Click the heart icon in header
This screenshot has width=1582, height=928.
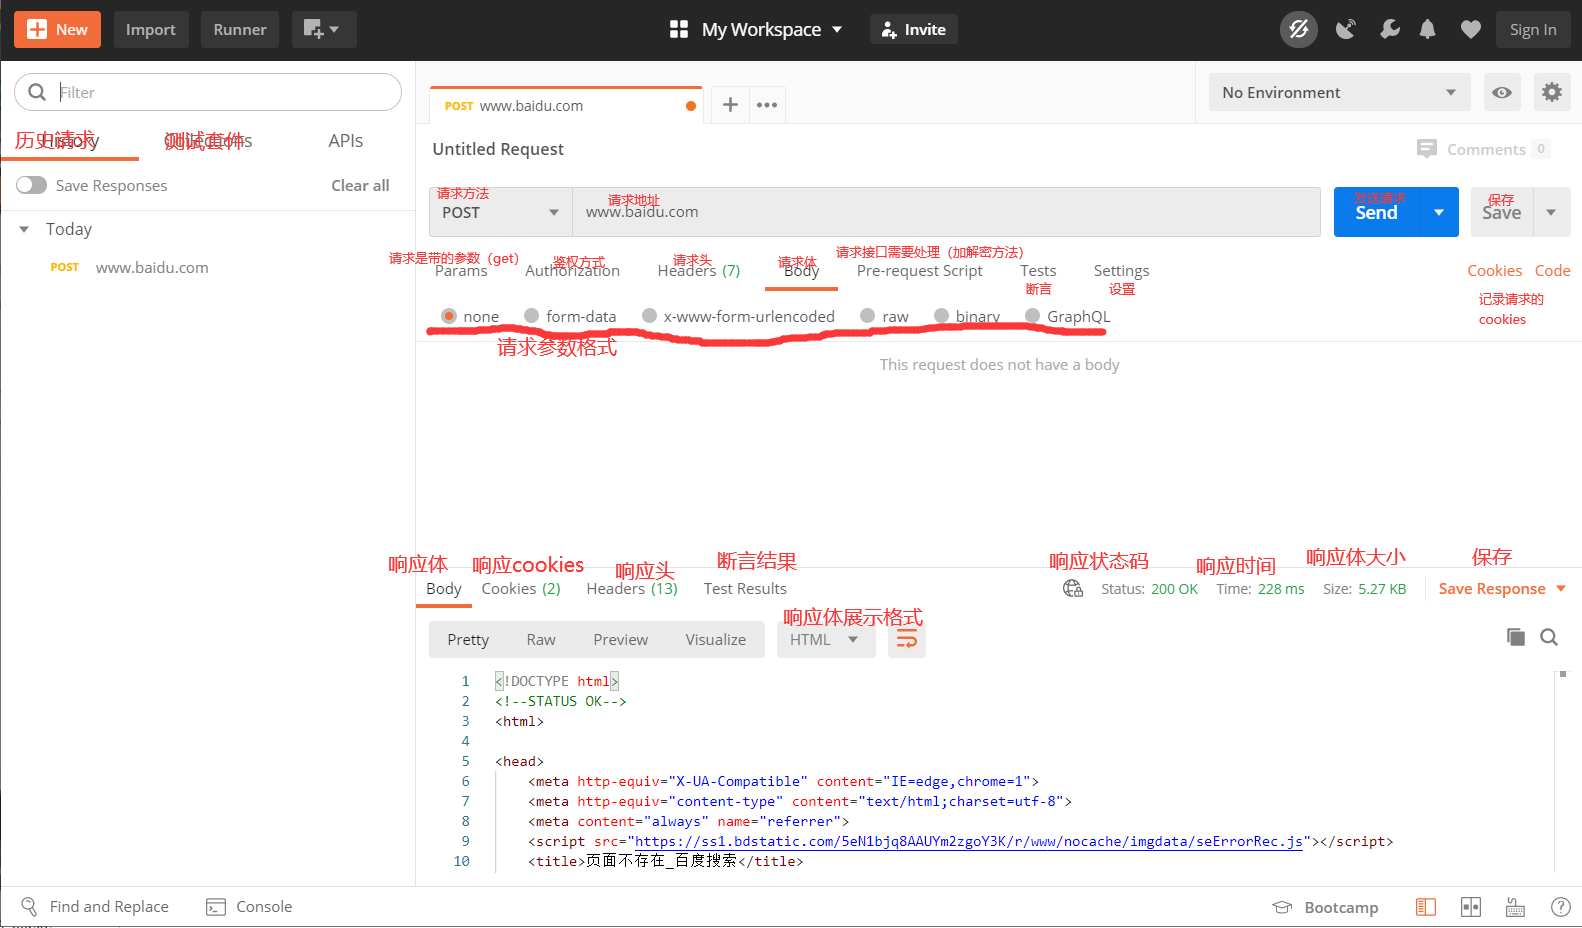(x=1470, y=30)
